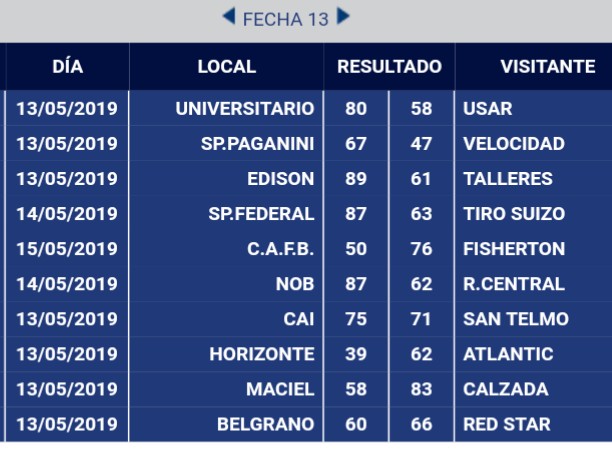Viewport: 612px width, 450px height.
Task: Select the LOCAL column header
Action: coord(226,67)
